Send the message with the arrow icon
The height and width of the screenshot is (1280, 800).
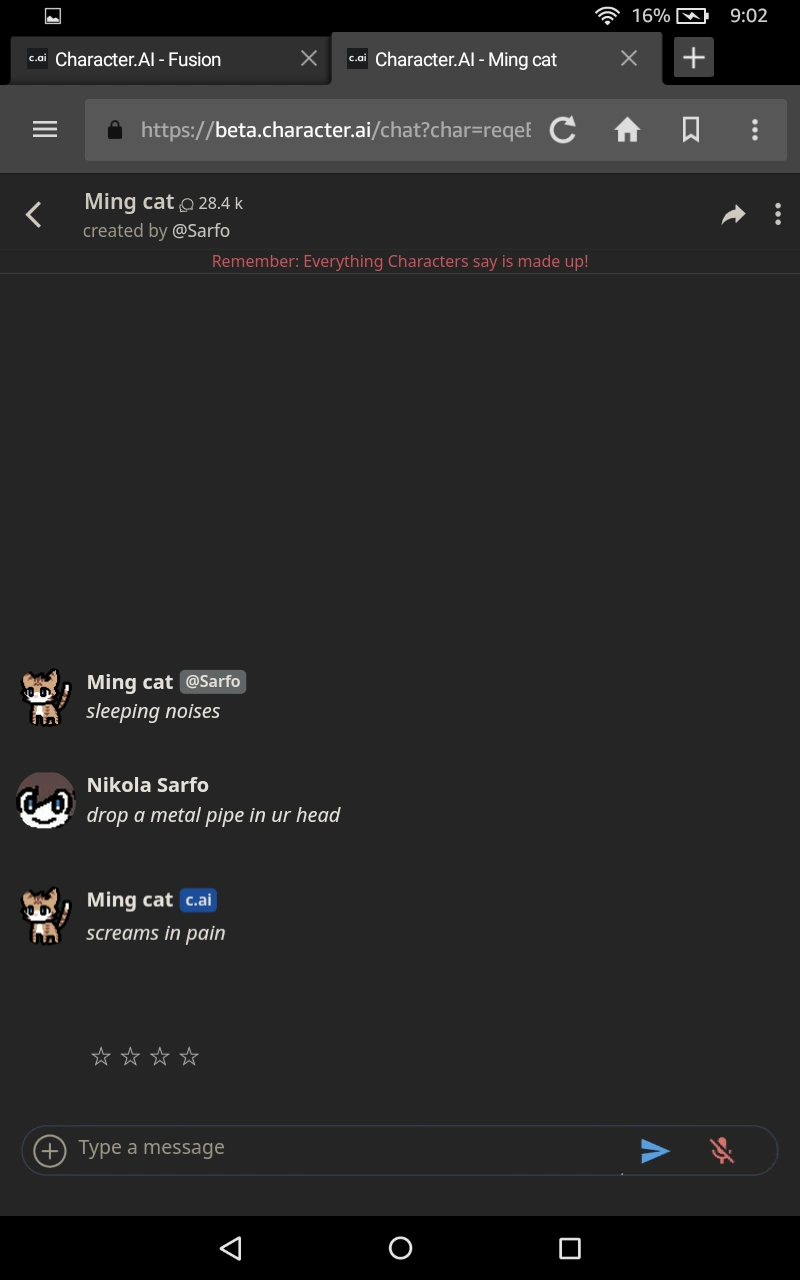point(655,1151)
